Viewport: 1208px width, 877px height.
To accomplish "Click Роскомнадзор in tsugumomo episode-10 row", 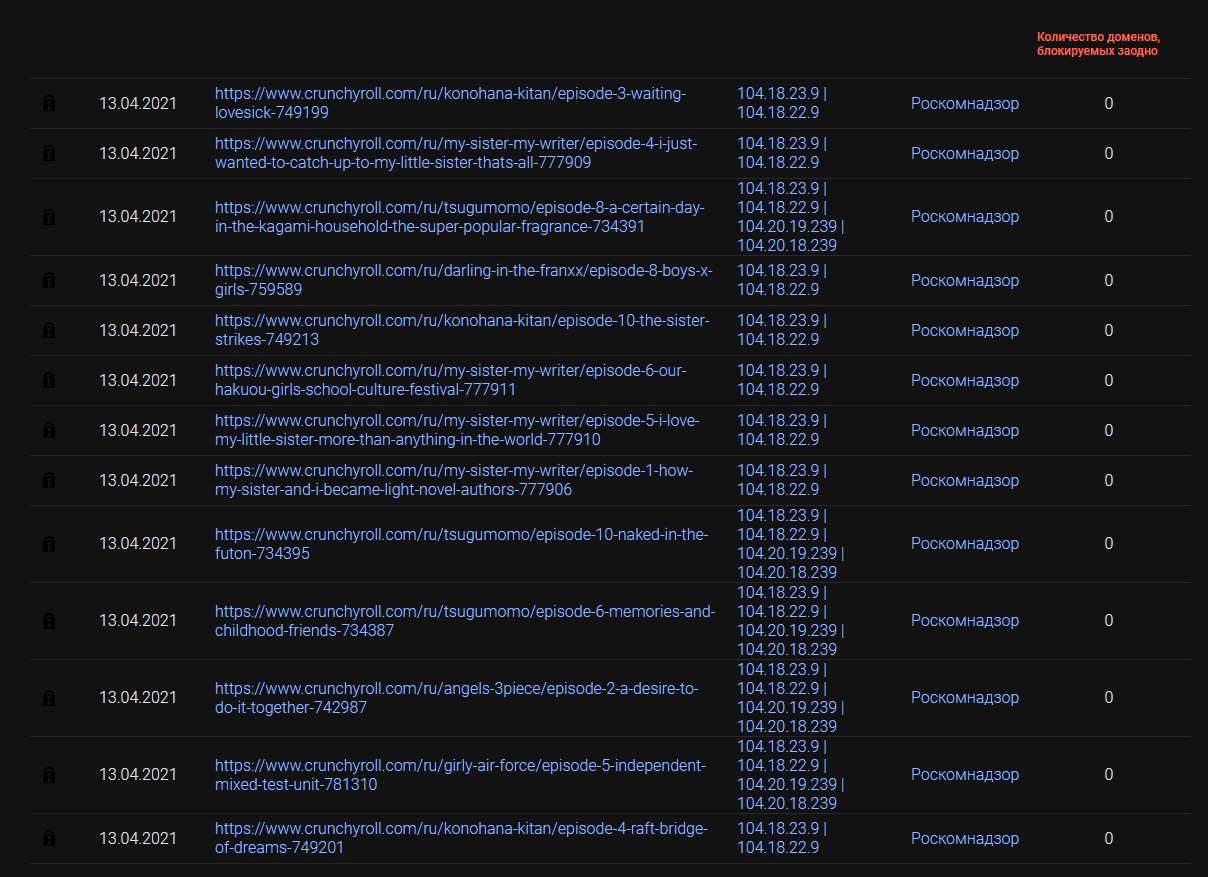I will click(x=965, y=543).
